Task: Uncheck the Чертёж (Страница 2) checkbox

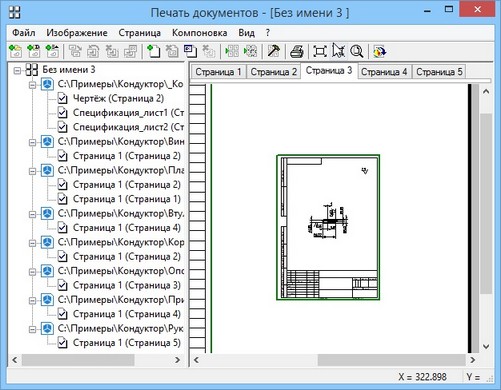Action: pyautogui.click(x=62, y=98)
